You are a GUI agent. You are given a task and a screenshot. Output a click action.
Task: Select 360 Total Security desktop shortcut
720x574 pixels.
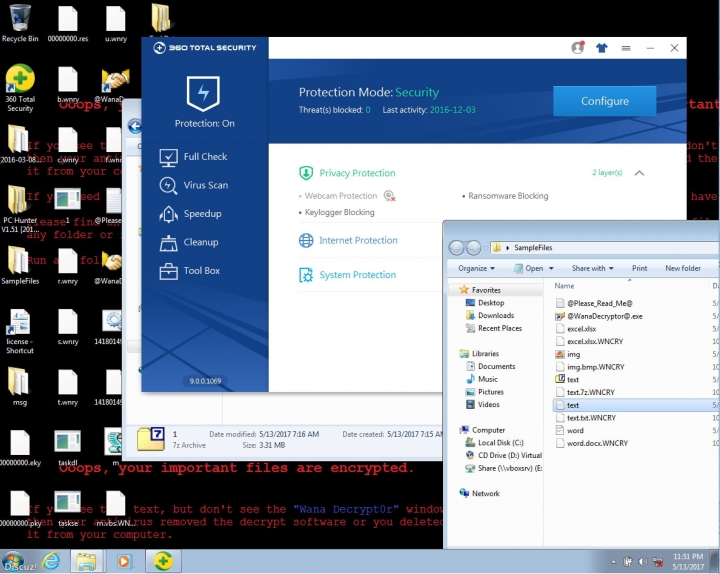[20, 88]
